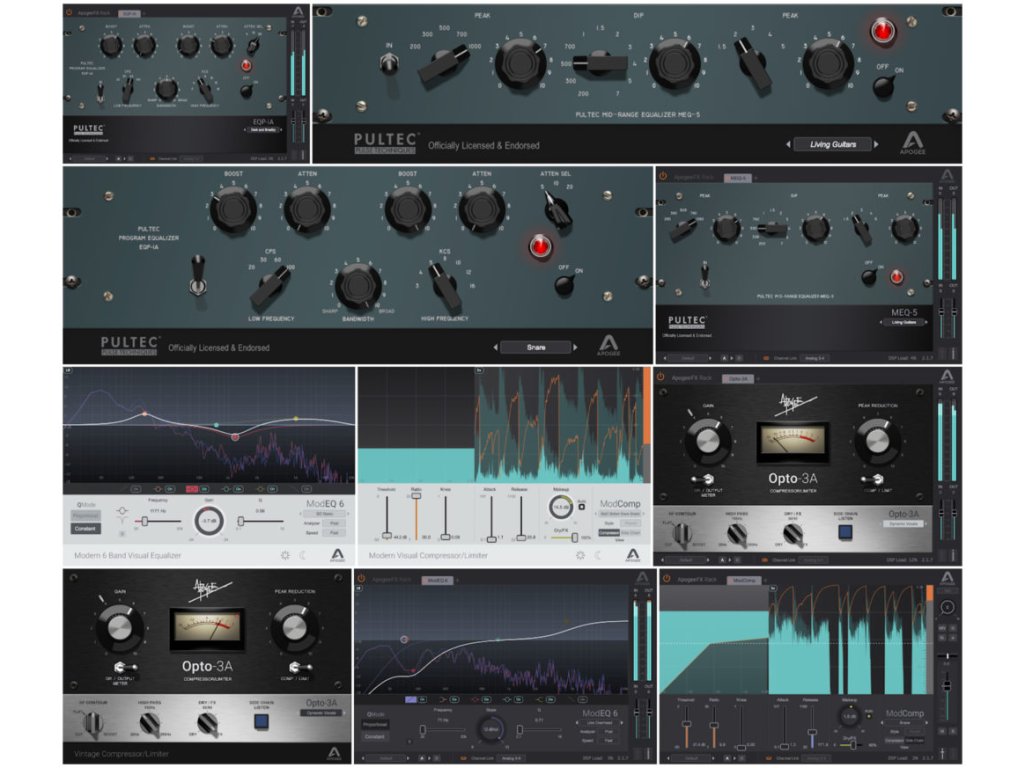Screen dimensions: 1024x768
Task: Go to previous preset before Living Guitars
Action: tap(788, 144)
